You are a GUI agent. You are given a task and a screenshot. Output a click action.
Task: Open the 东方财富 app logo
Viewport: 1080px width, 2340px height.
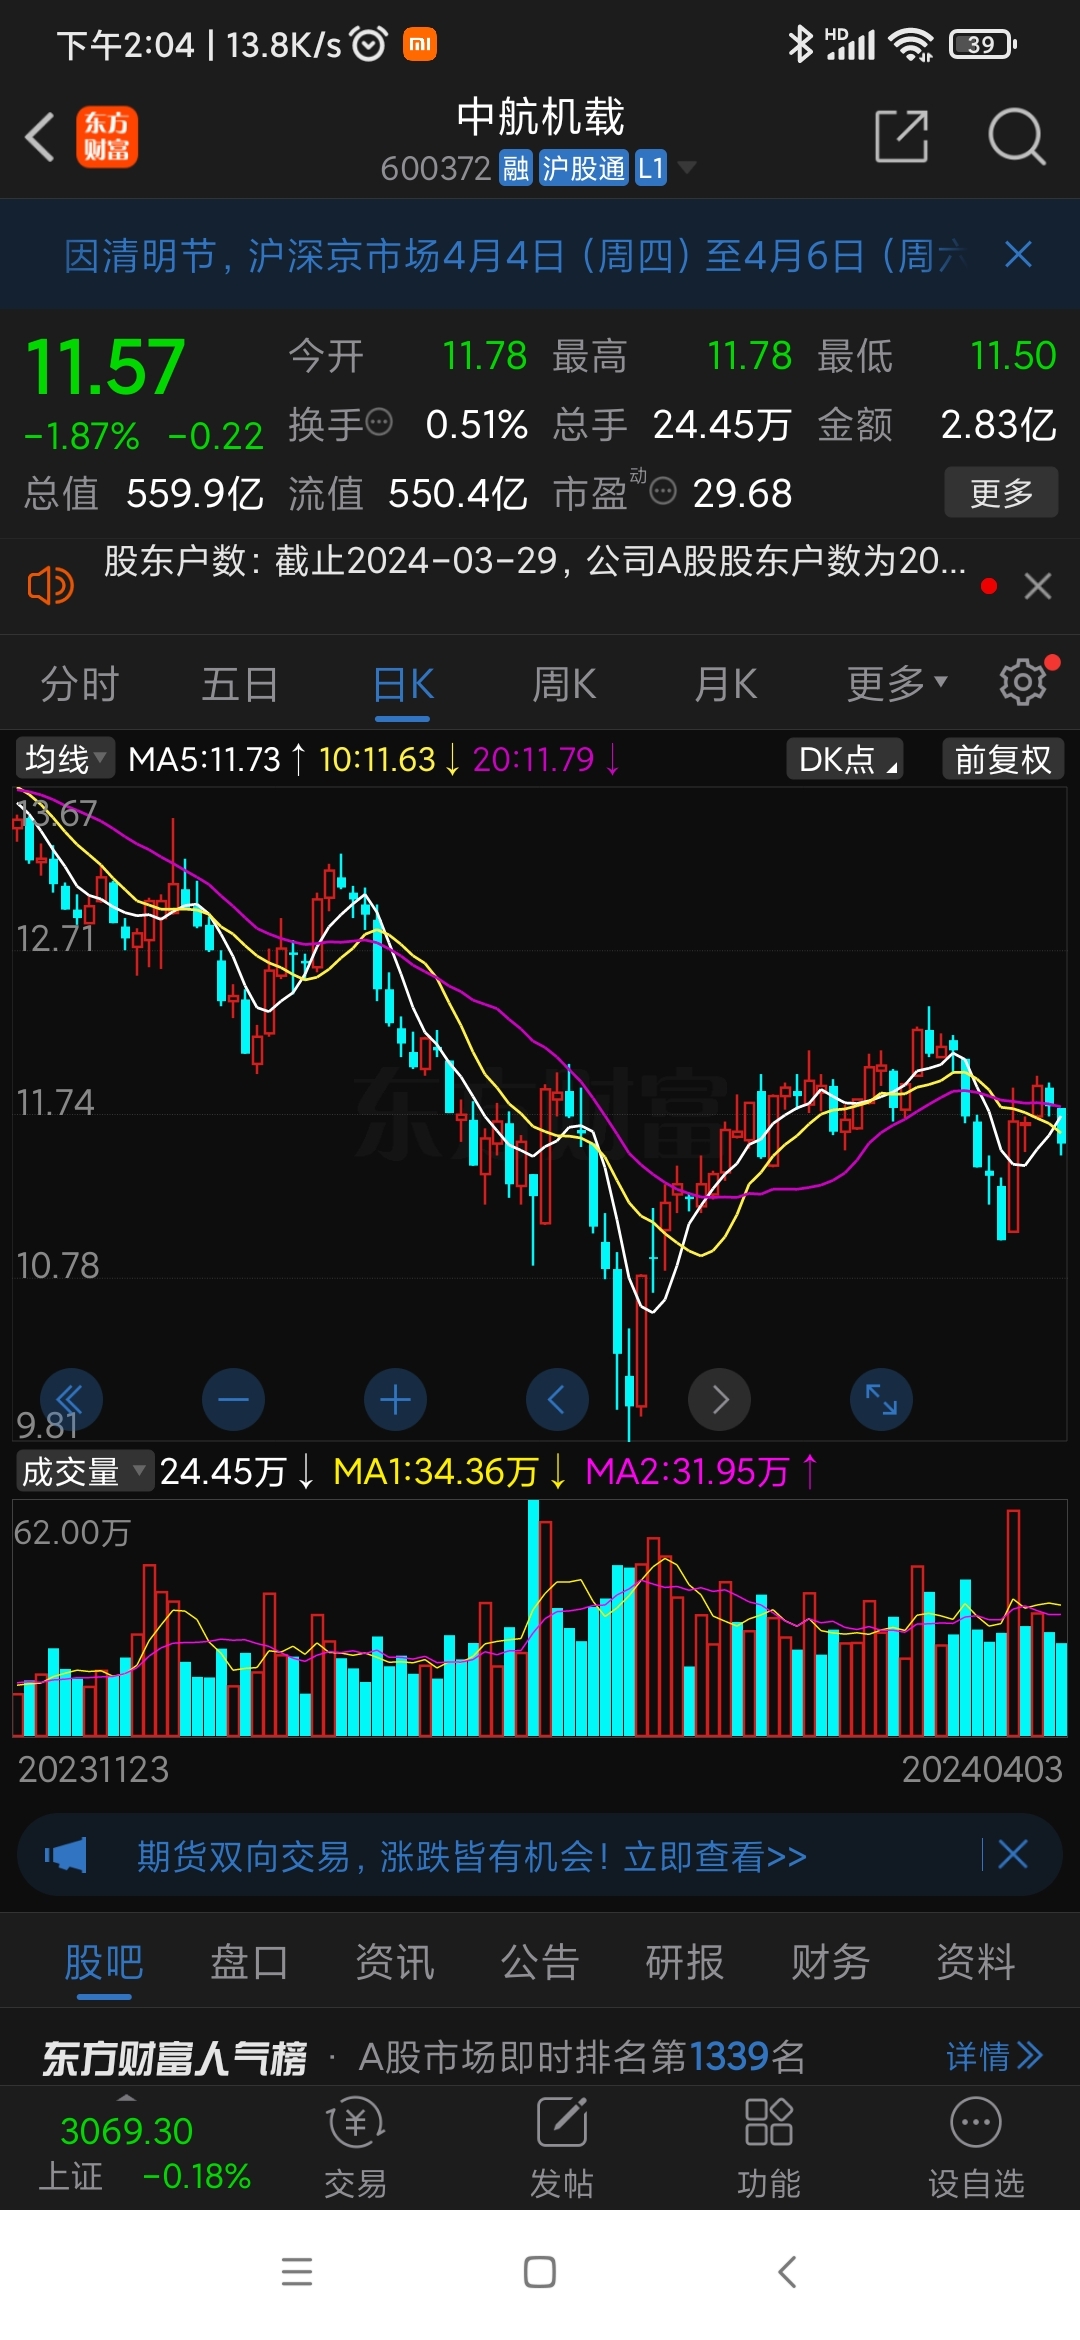tap(107, 137)
